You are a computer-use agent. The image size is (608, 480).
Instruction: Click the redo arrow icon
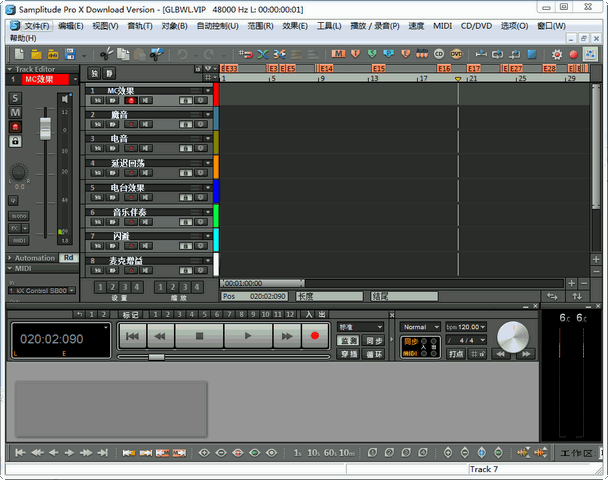209,54
